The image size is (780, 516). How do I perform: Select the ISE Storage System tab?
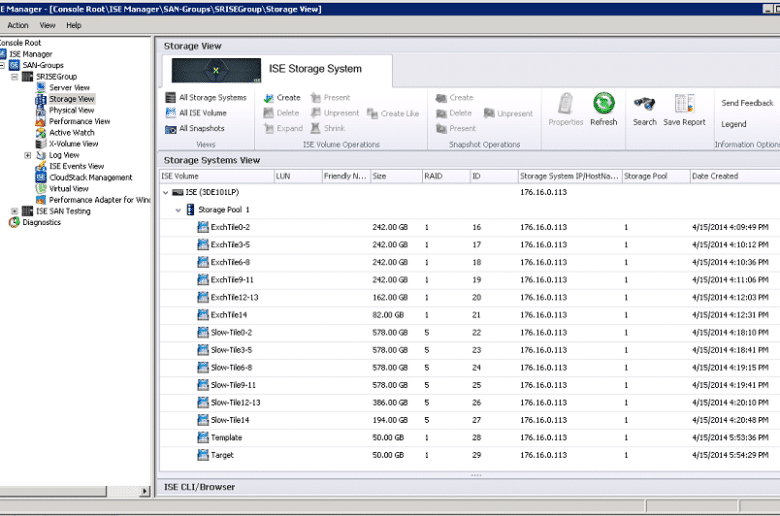pyautogui.click(x=277, y=70)
